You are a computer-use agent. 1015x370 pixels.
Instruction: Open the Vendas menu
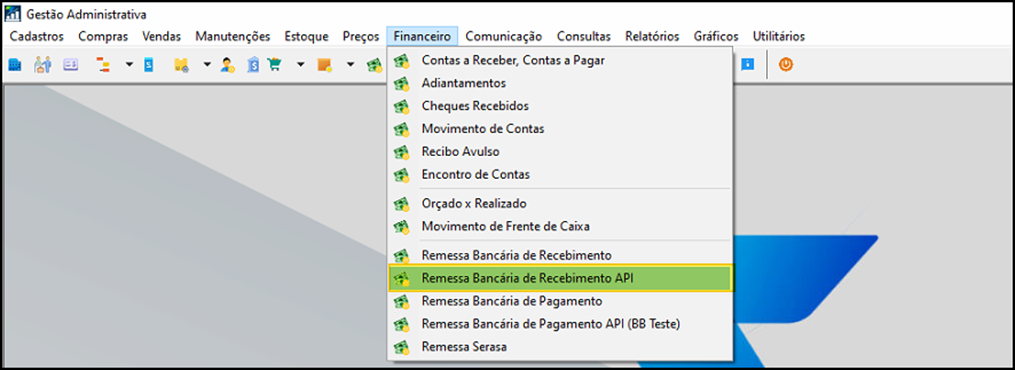162,36
